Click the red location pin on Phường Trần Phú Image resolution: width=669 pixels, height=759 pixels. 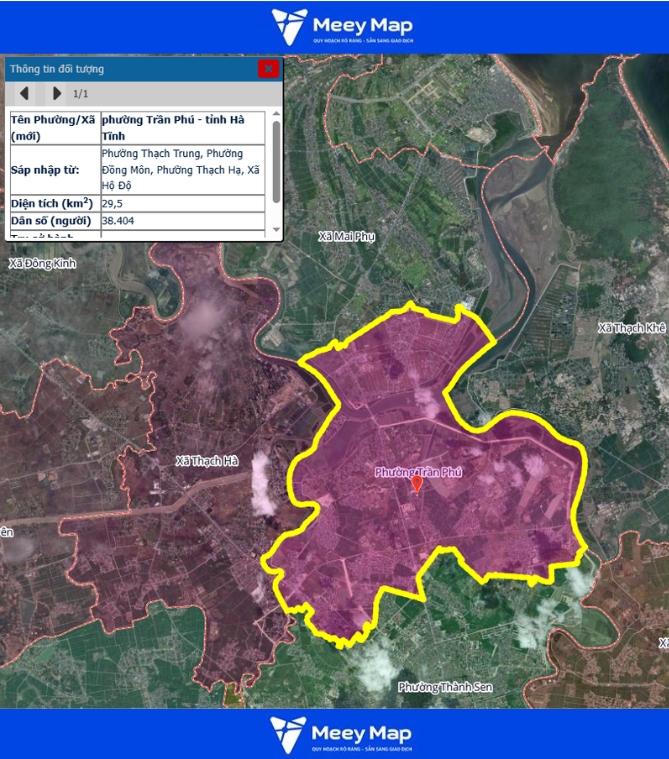pos(417,485)
